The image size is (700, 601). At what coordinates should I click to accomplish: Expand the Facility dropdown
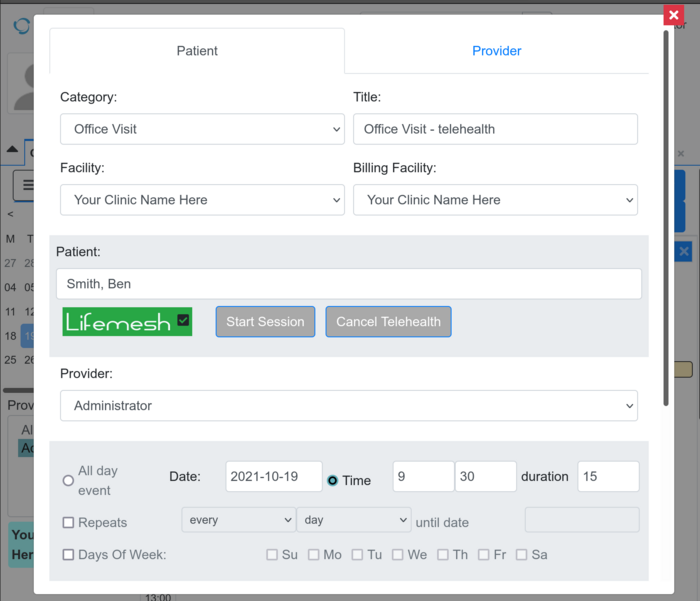coord(202,200)
